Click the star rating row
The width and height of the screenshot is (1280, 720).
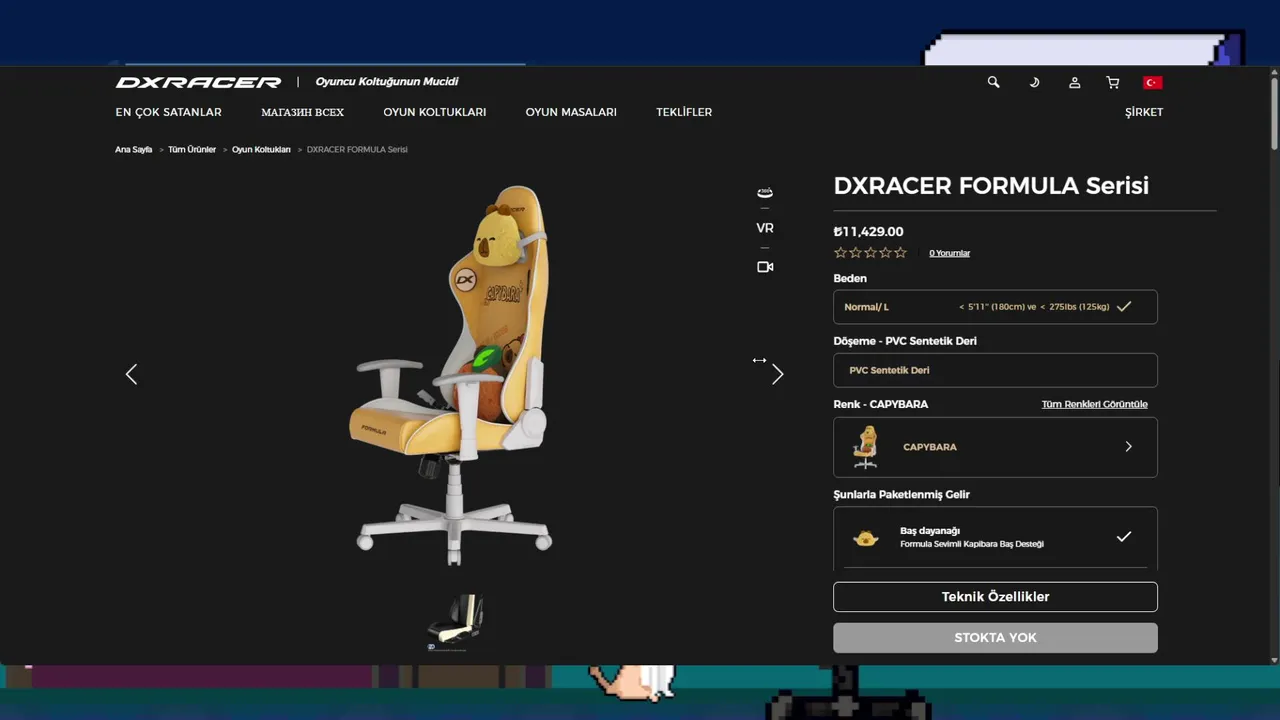(x=870, y=253)
